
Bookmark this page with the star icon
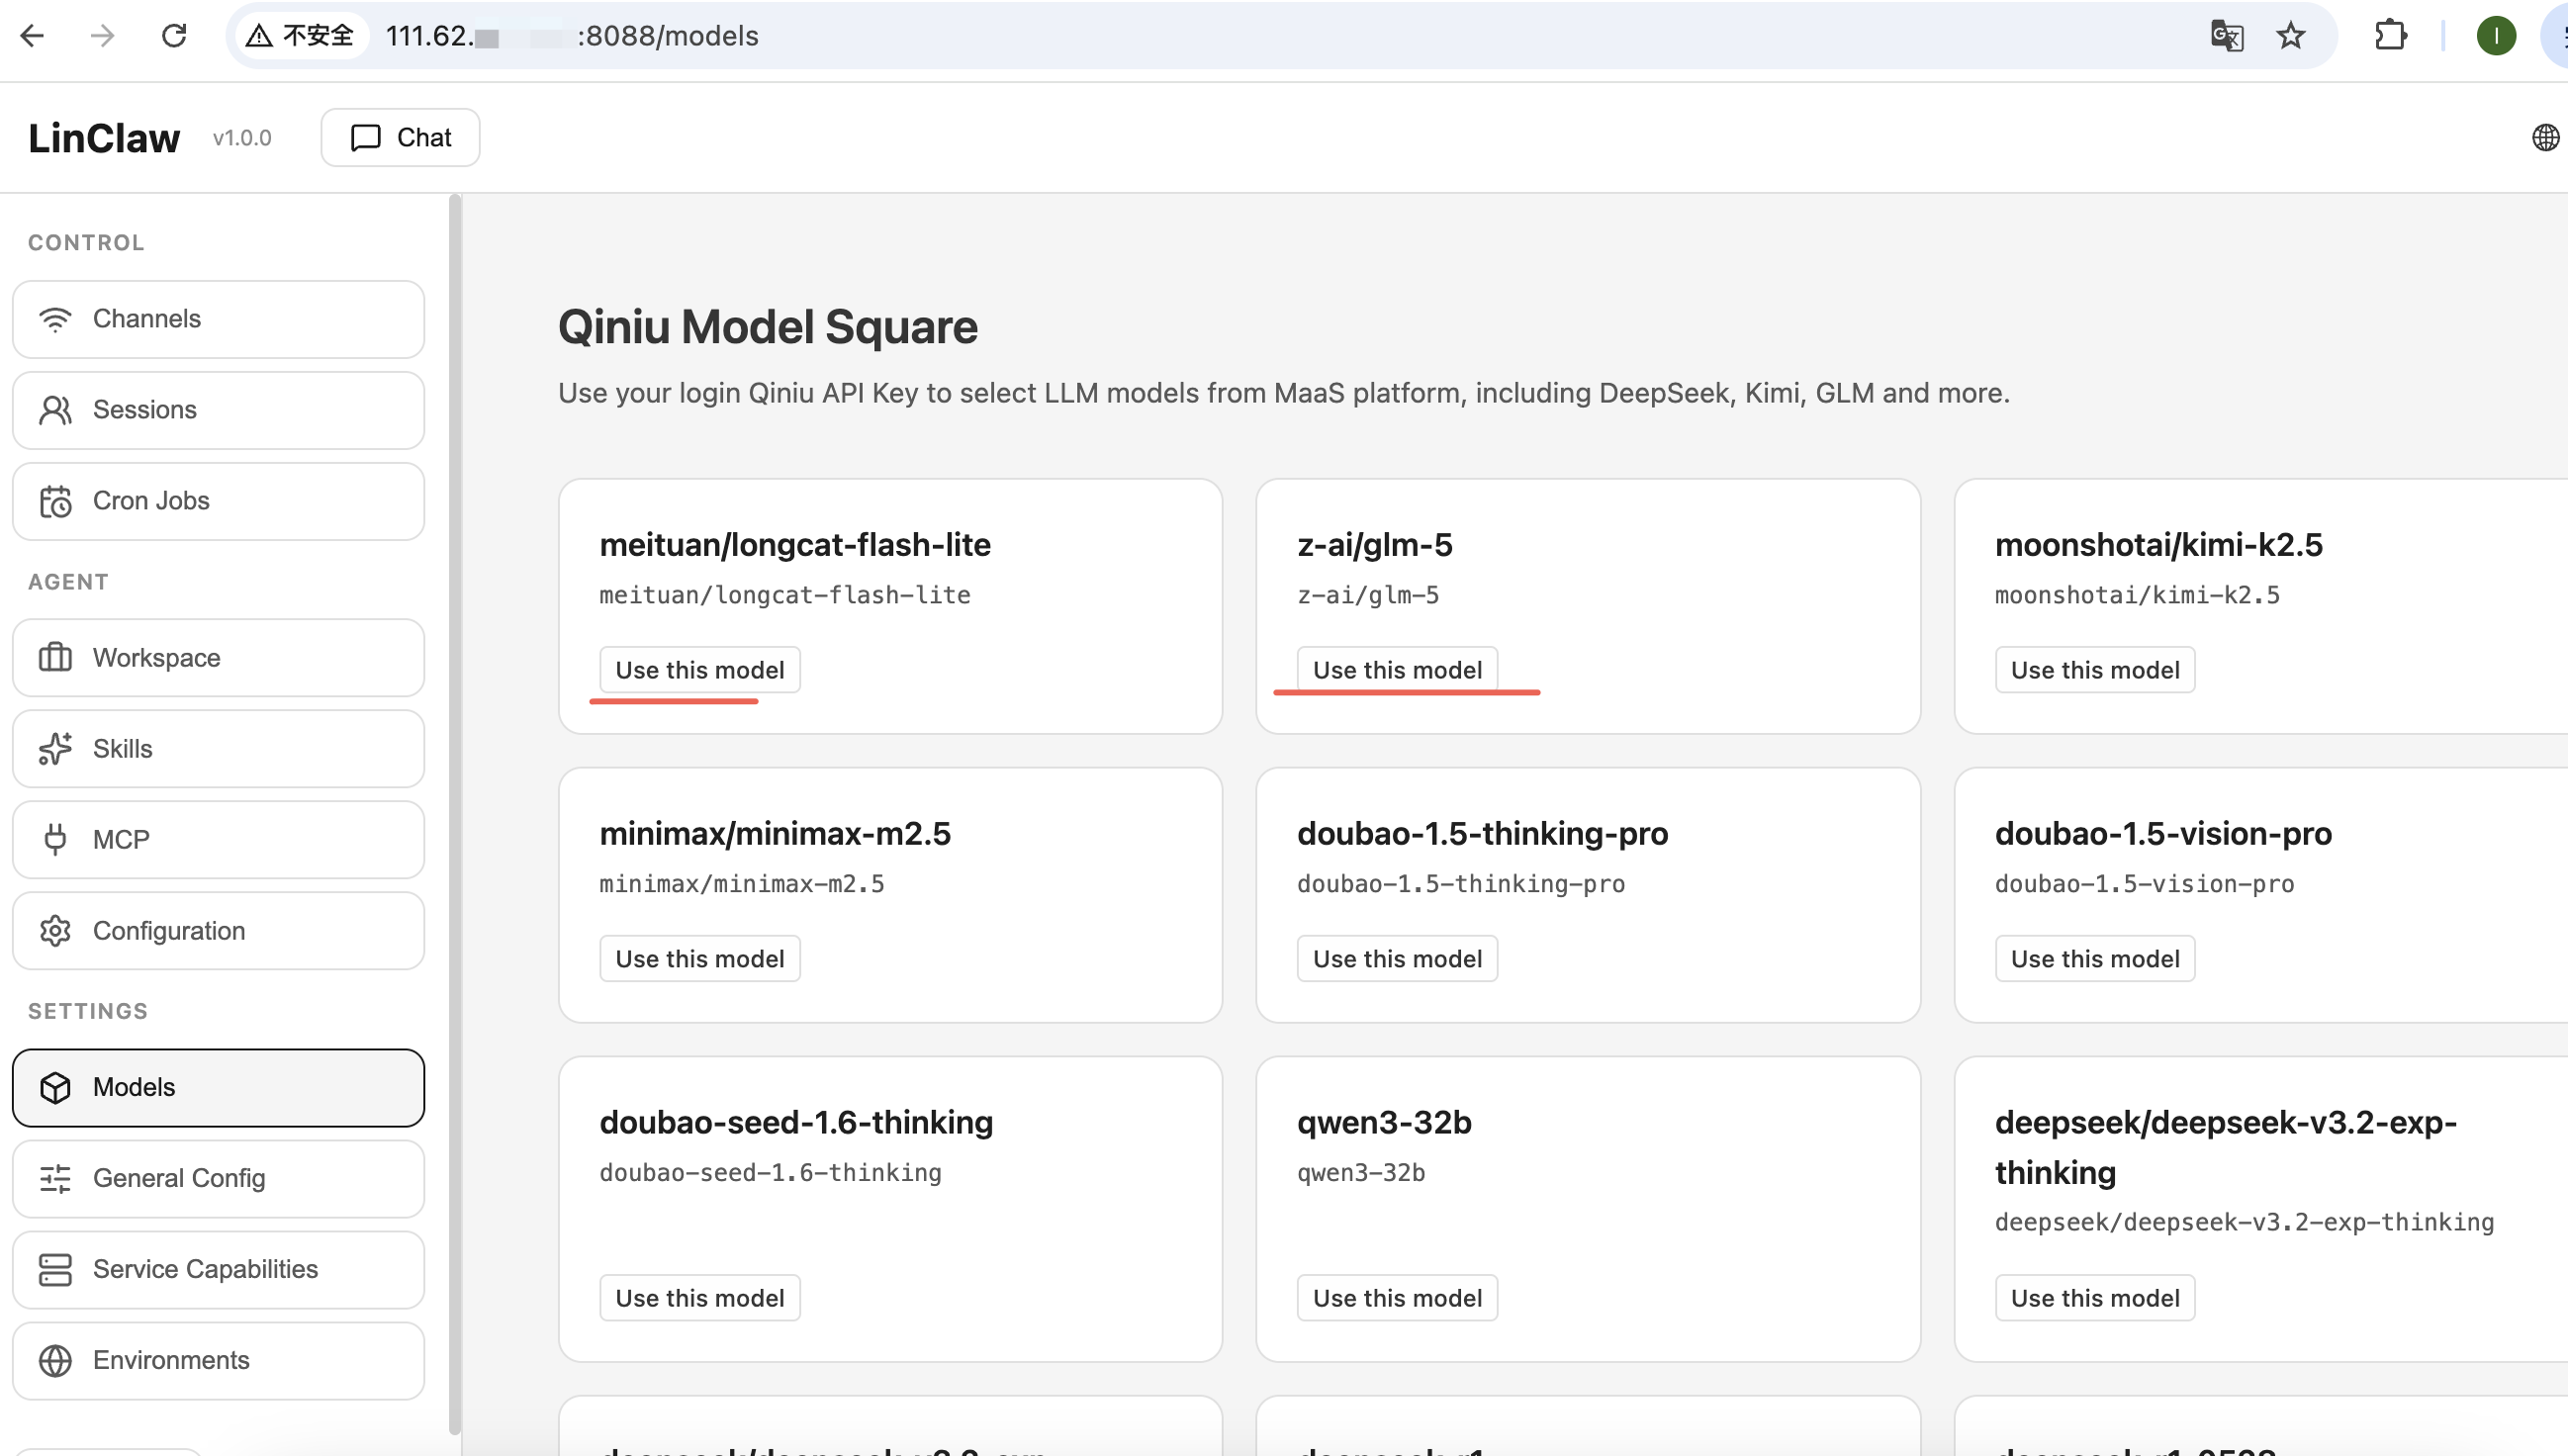pyautogui.click(x=2290, y=36)
